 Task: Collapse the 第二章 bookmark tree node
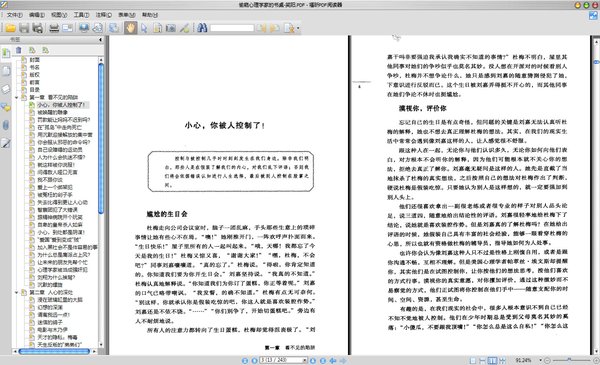coord(16,292)
